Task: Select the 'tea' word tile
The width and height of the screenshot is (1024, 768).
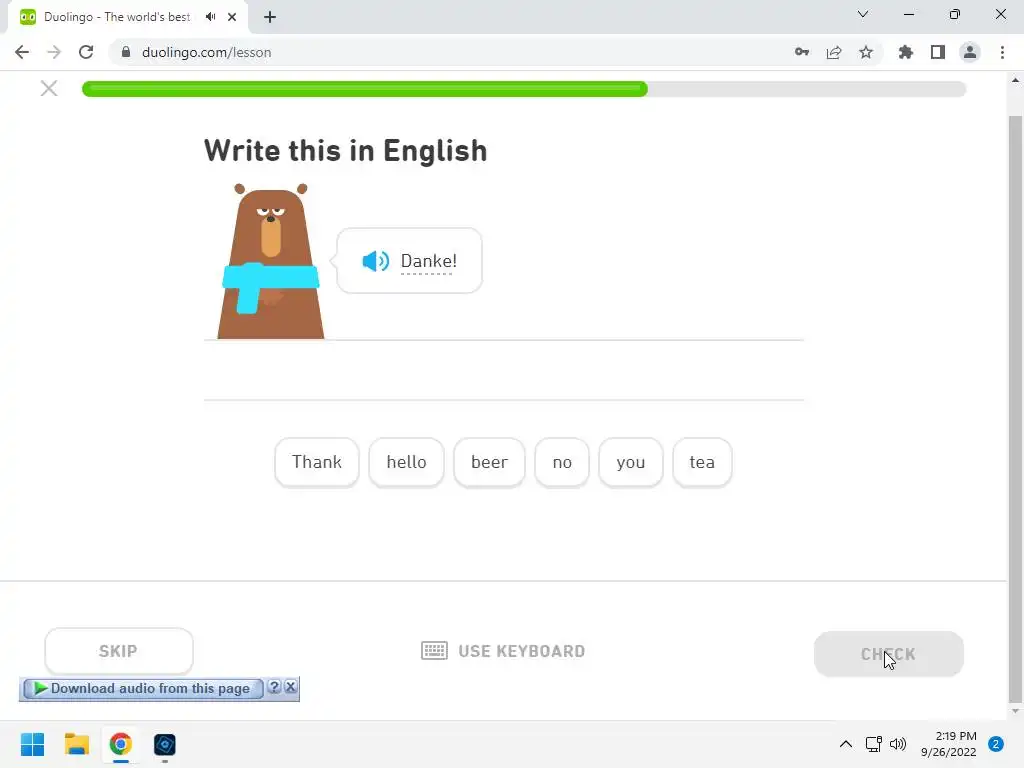Action: [702, 462]
